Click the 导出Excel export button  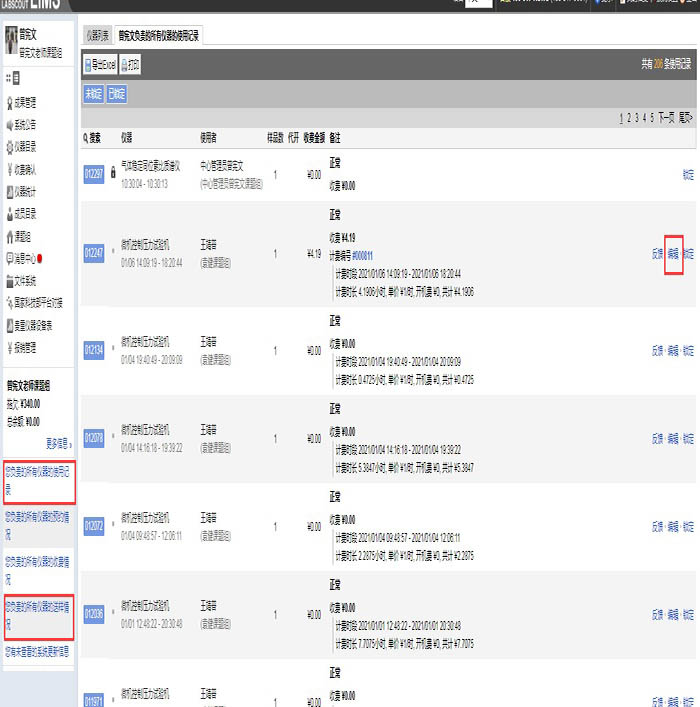(x=100, y=63)
